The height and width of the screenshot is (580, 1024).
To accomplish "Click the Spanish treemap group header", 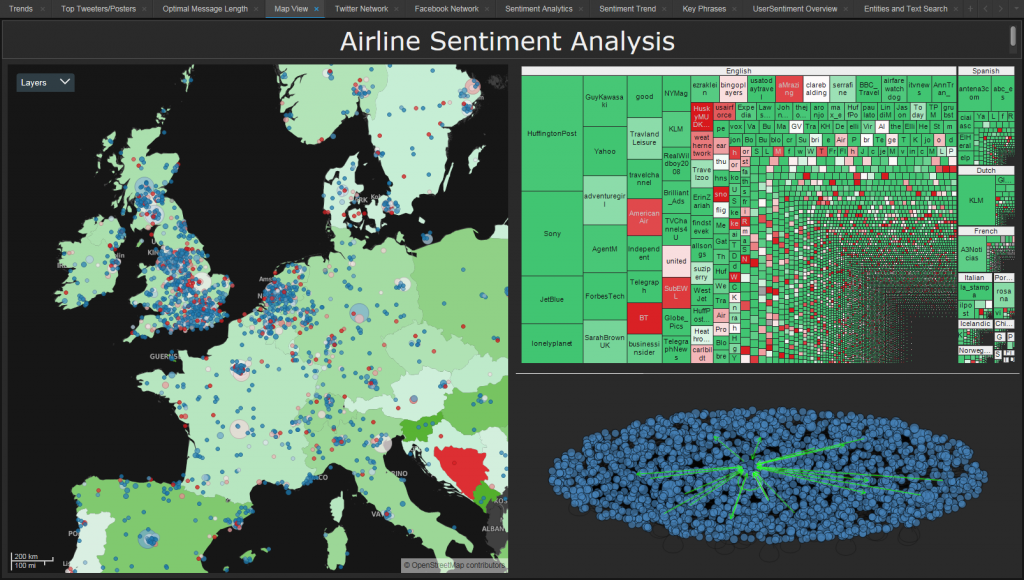I will (x=985, y=71).
